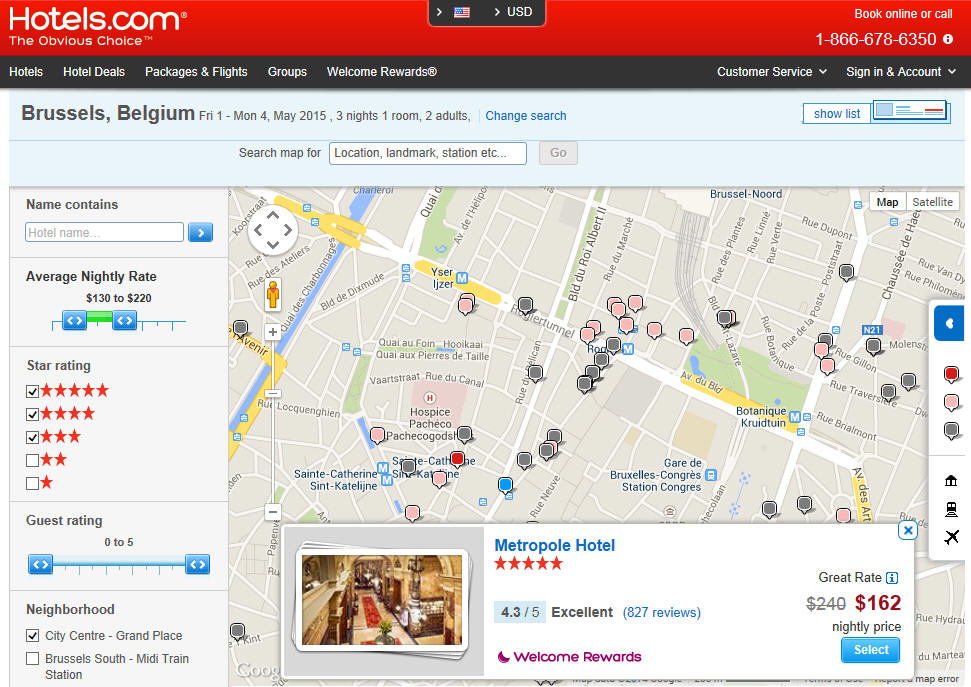This screenshot has height=687, width=971.
Task: Toggle landmarks icon in legend
Action: pyautogui.click(x=951, y=481)
